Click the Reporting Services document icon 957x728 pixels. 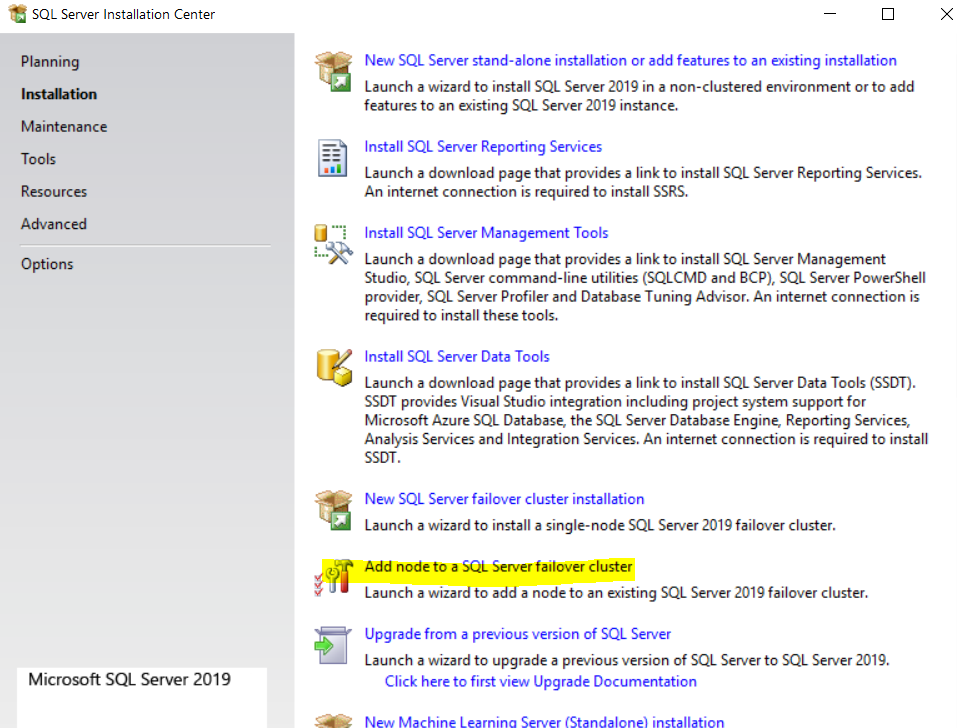point(333,157)
